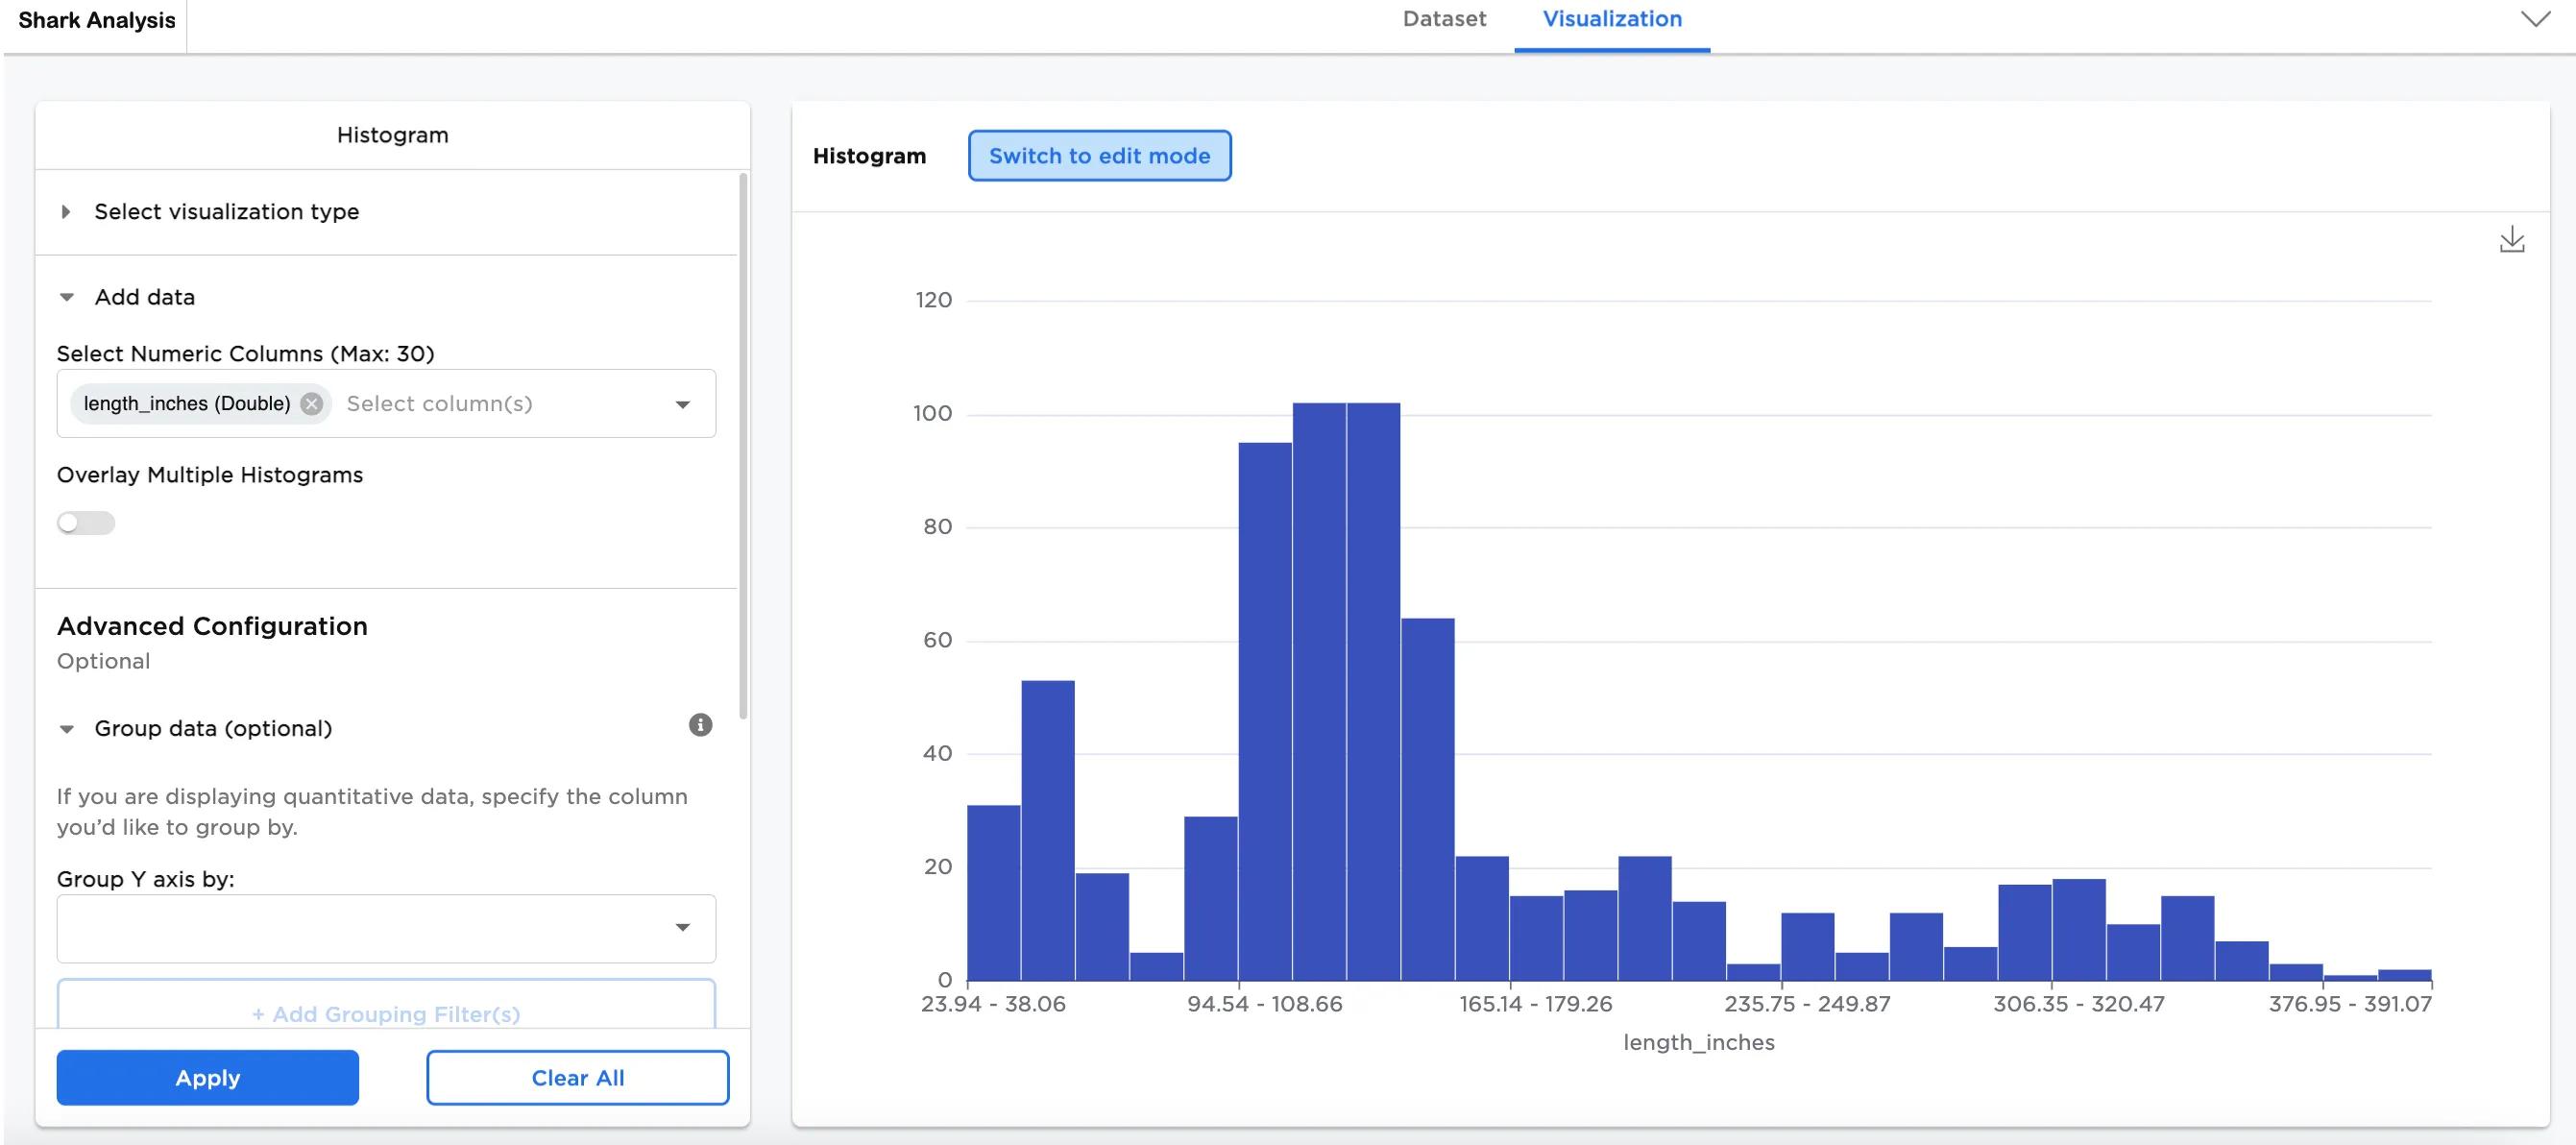Click the Apply button
Screen dimensions: 2576x1145
(x=207, y=1077)
